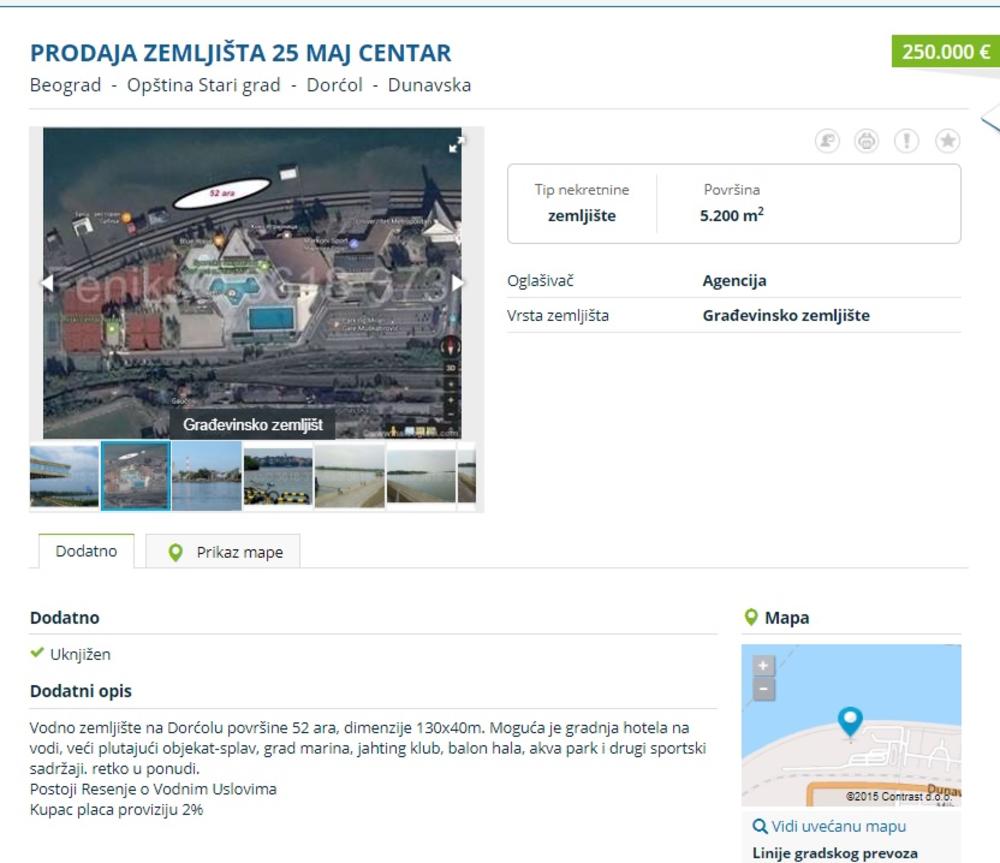Add listing to favorites via star icon
The image size is (1000, 863).
pyautogui.click(x=947, y=142)
